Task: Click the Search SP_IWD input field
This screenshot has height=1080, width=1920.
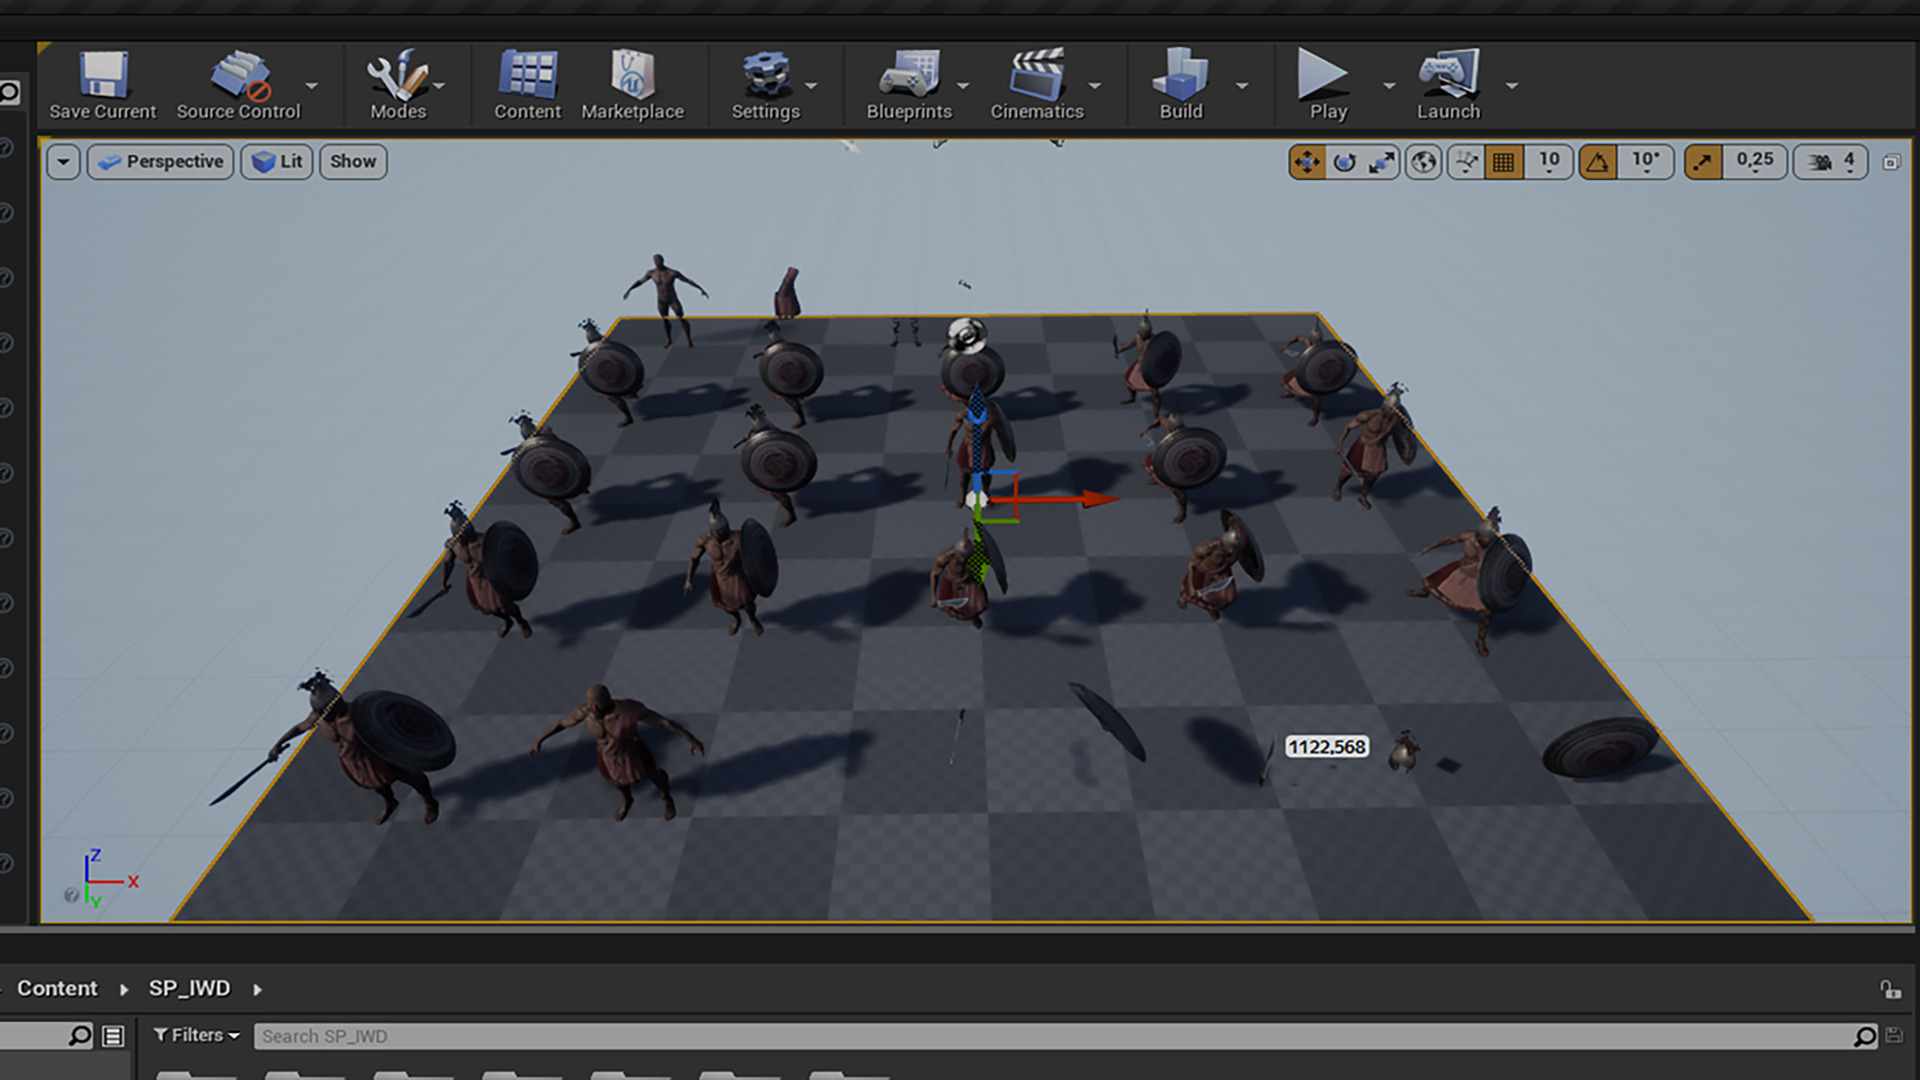Action: [1050, 1036]
